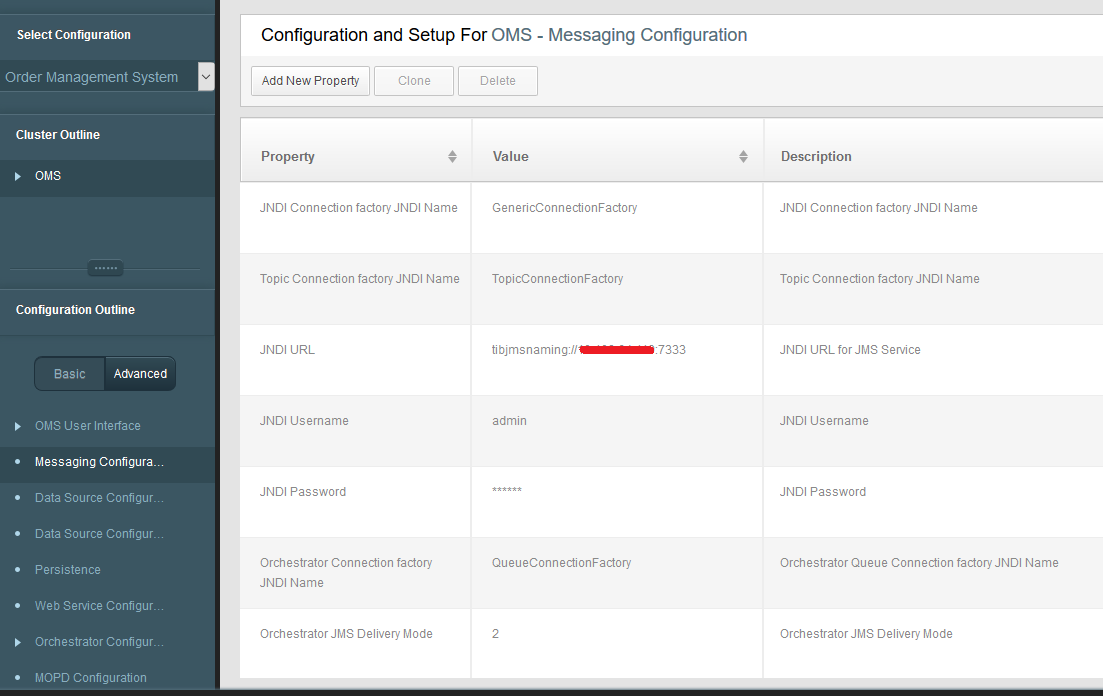Viewport: 1103px width, 696px height.
Task: Click the Property column sort arrows
Action: pos(452,157)
